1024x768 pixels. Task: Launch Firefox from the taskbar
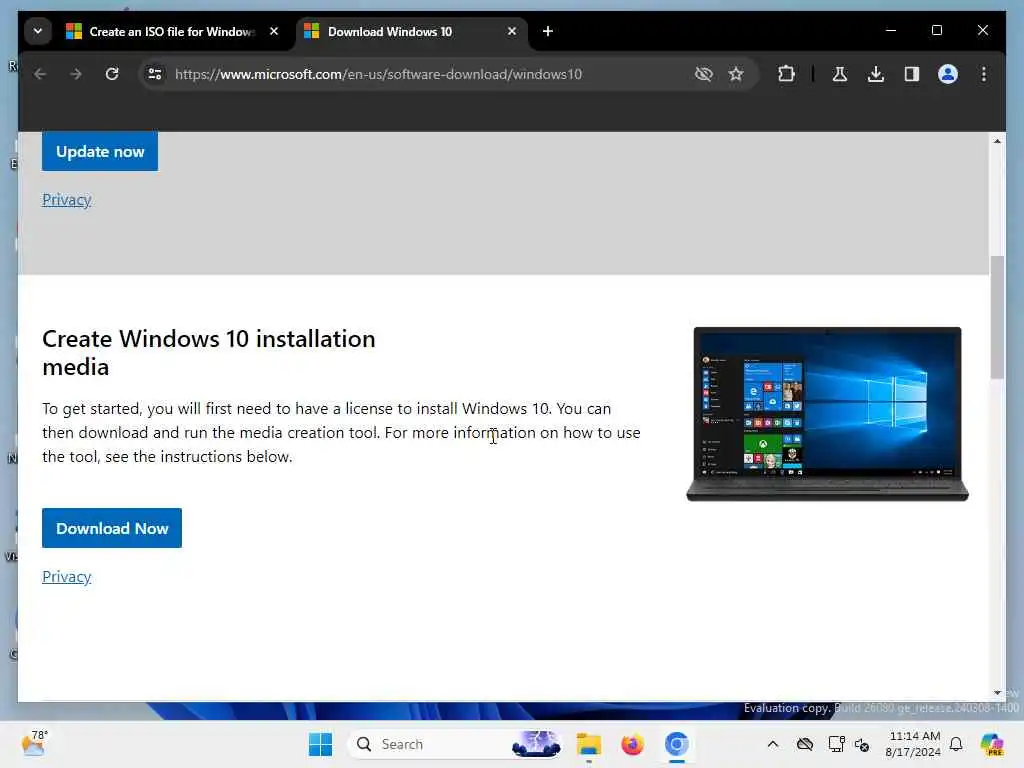pyautogui.click(x=632, y=744)
